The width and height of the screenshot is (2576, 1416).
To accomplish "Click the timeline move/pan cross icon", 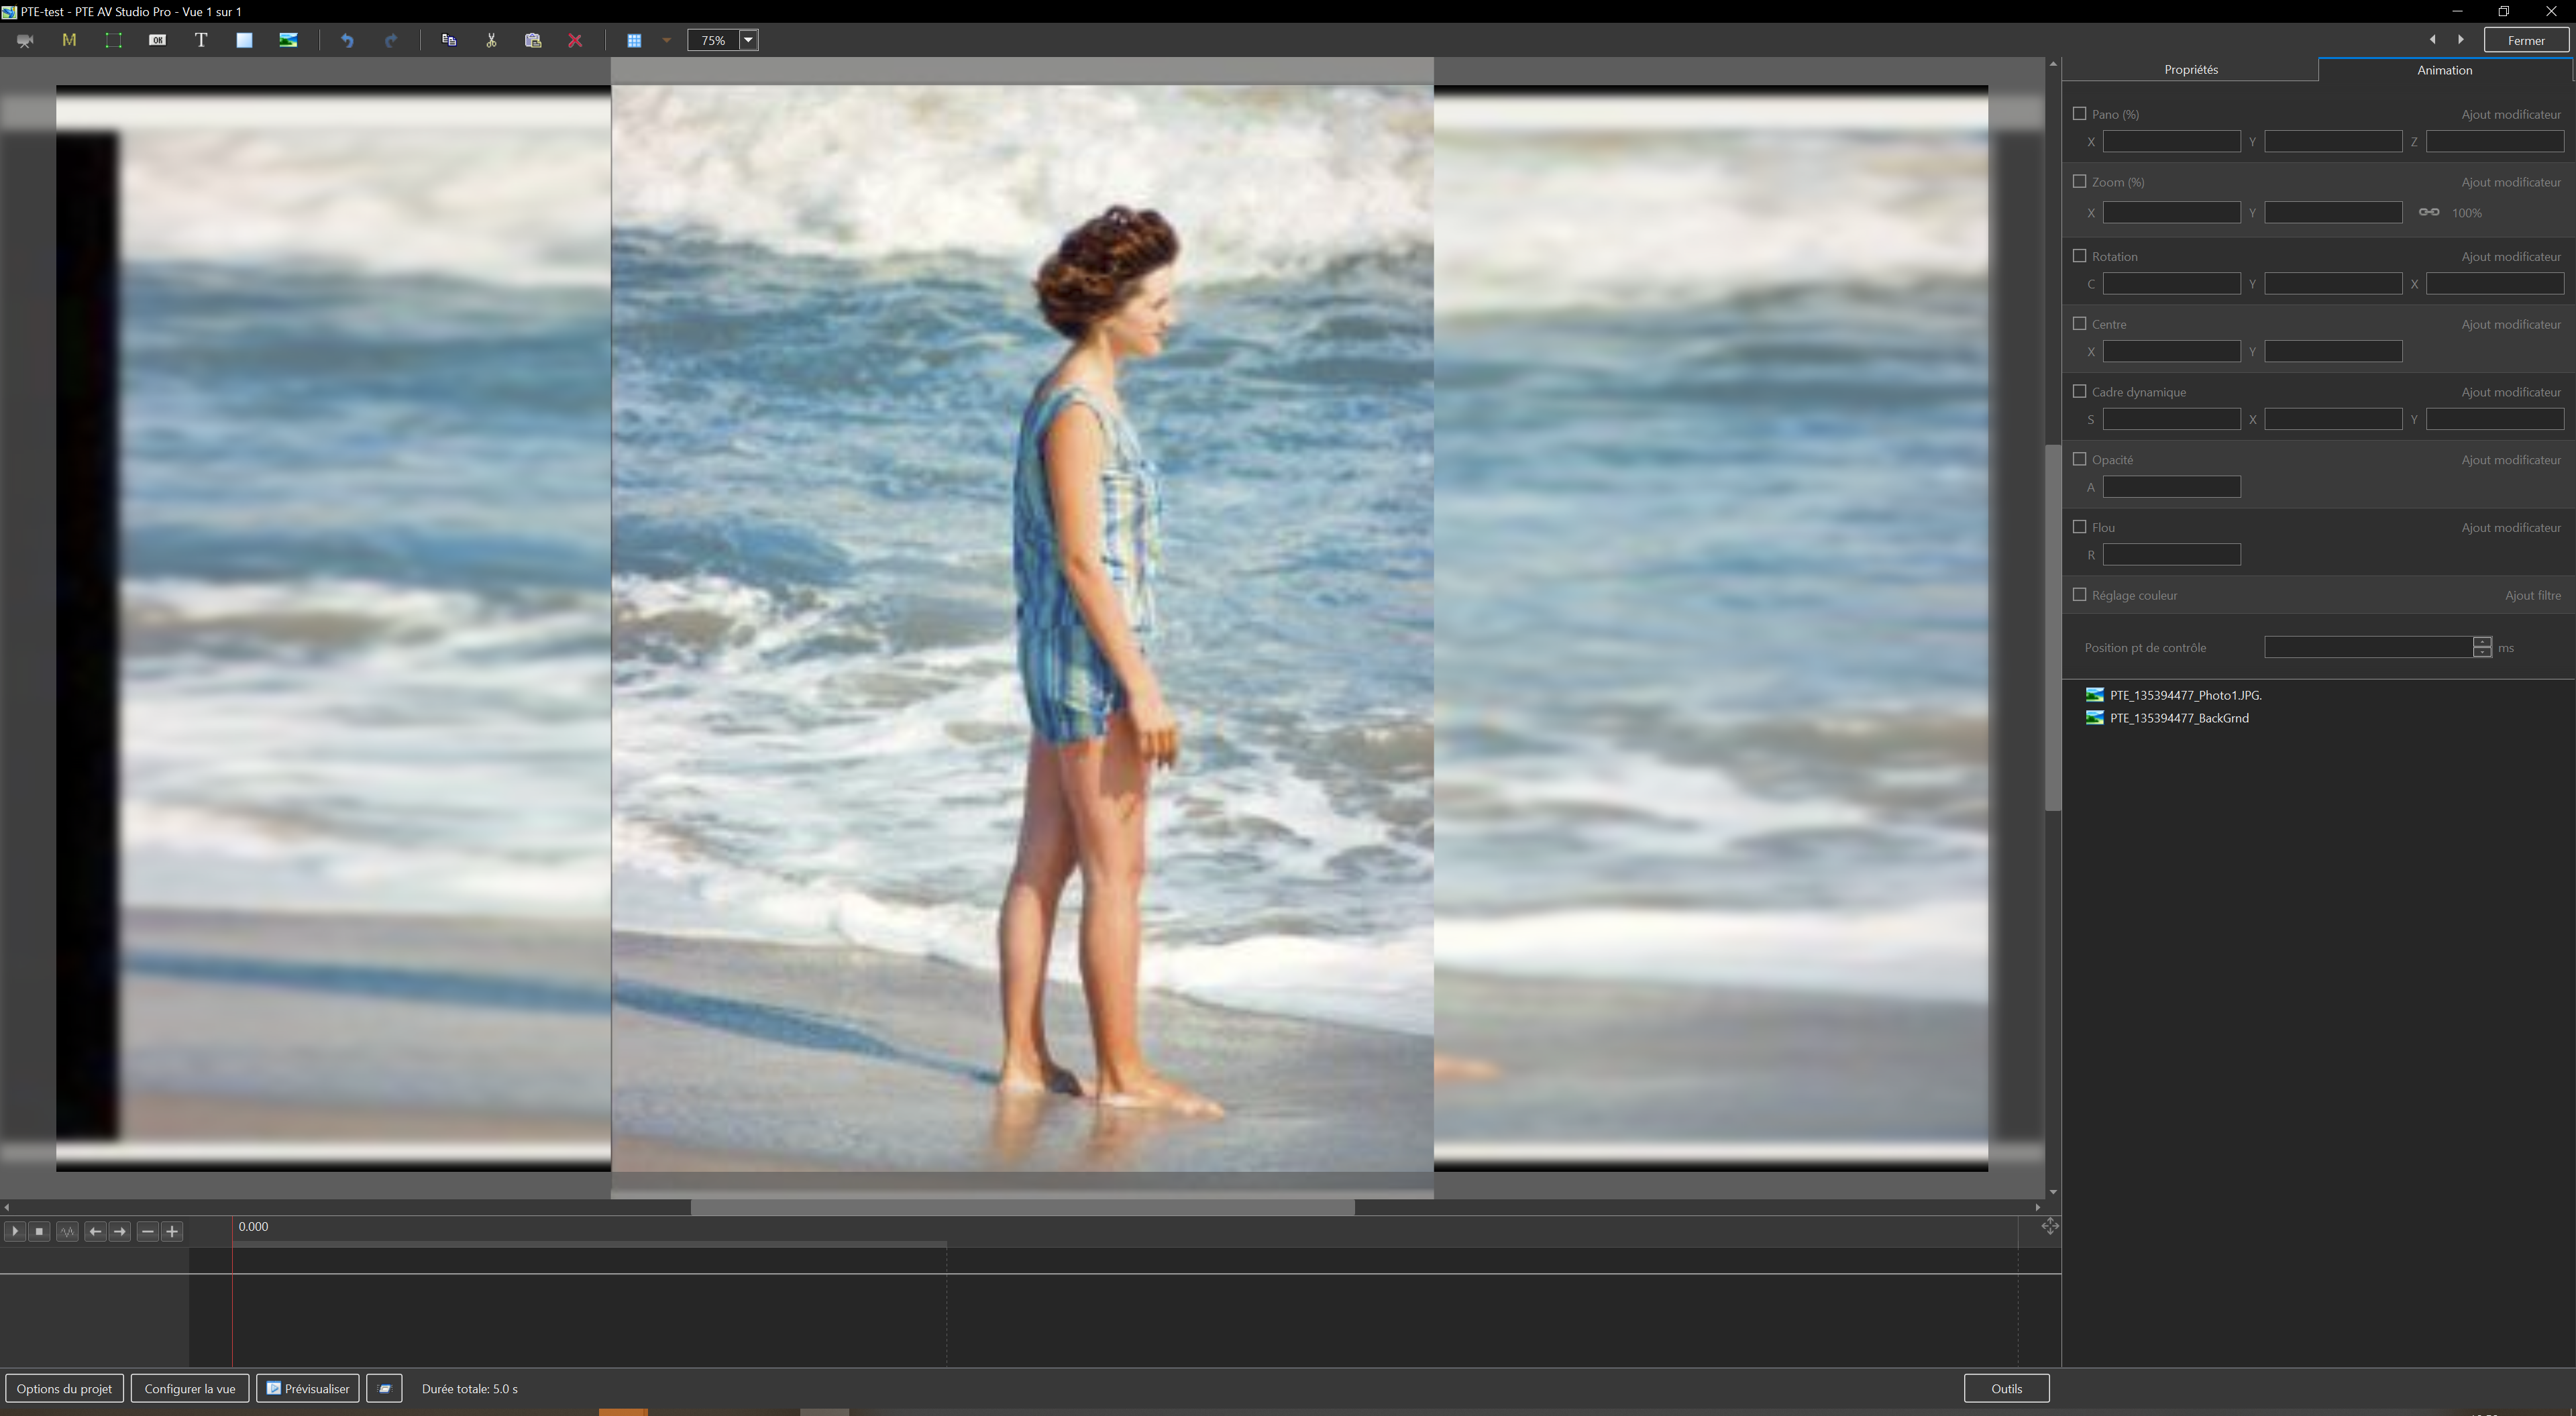I will click(2049, 1227).
